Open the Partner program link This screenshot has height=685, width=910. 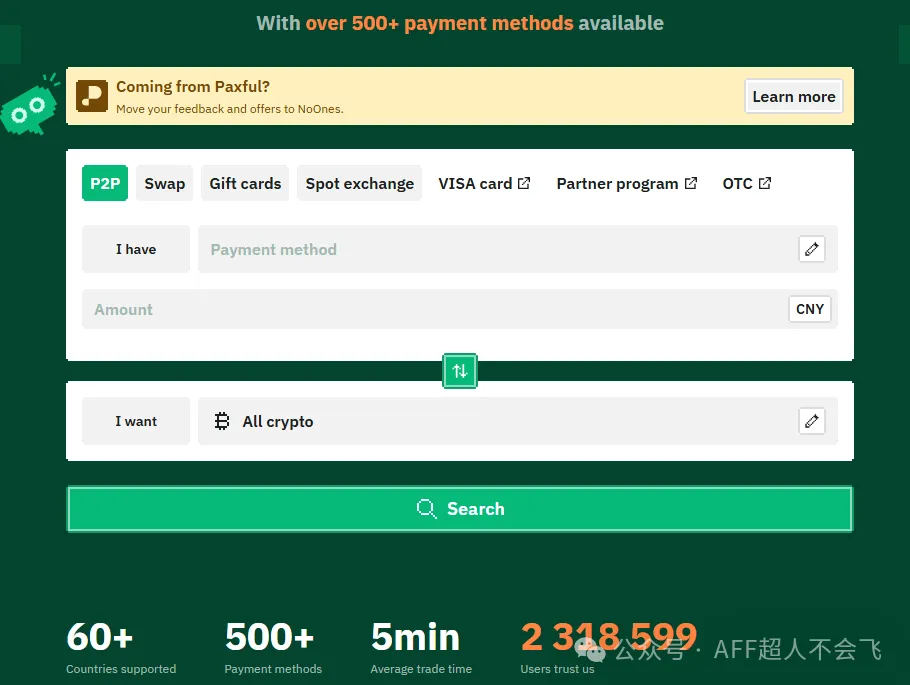tap(626, 183)
